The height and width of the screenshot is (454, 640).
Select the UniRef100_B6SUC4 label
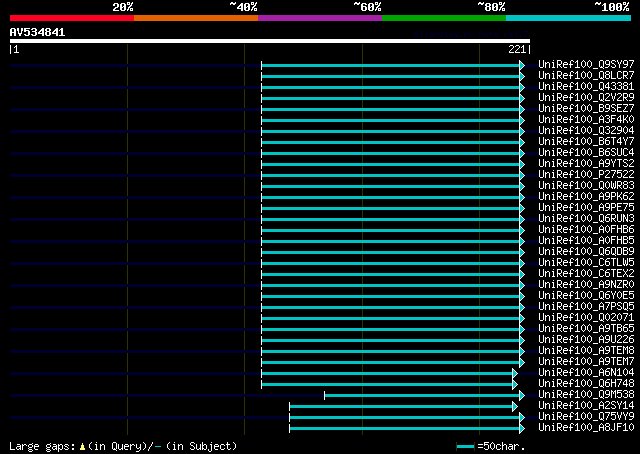(x=586, y=153)
